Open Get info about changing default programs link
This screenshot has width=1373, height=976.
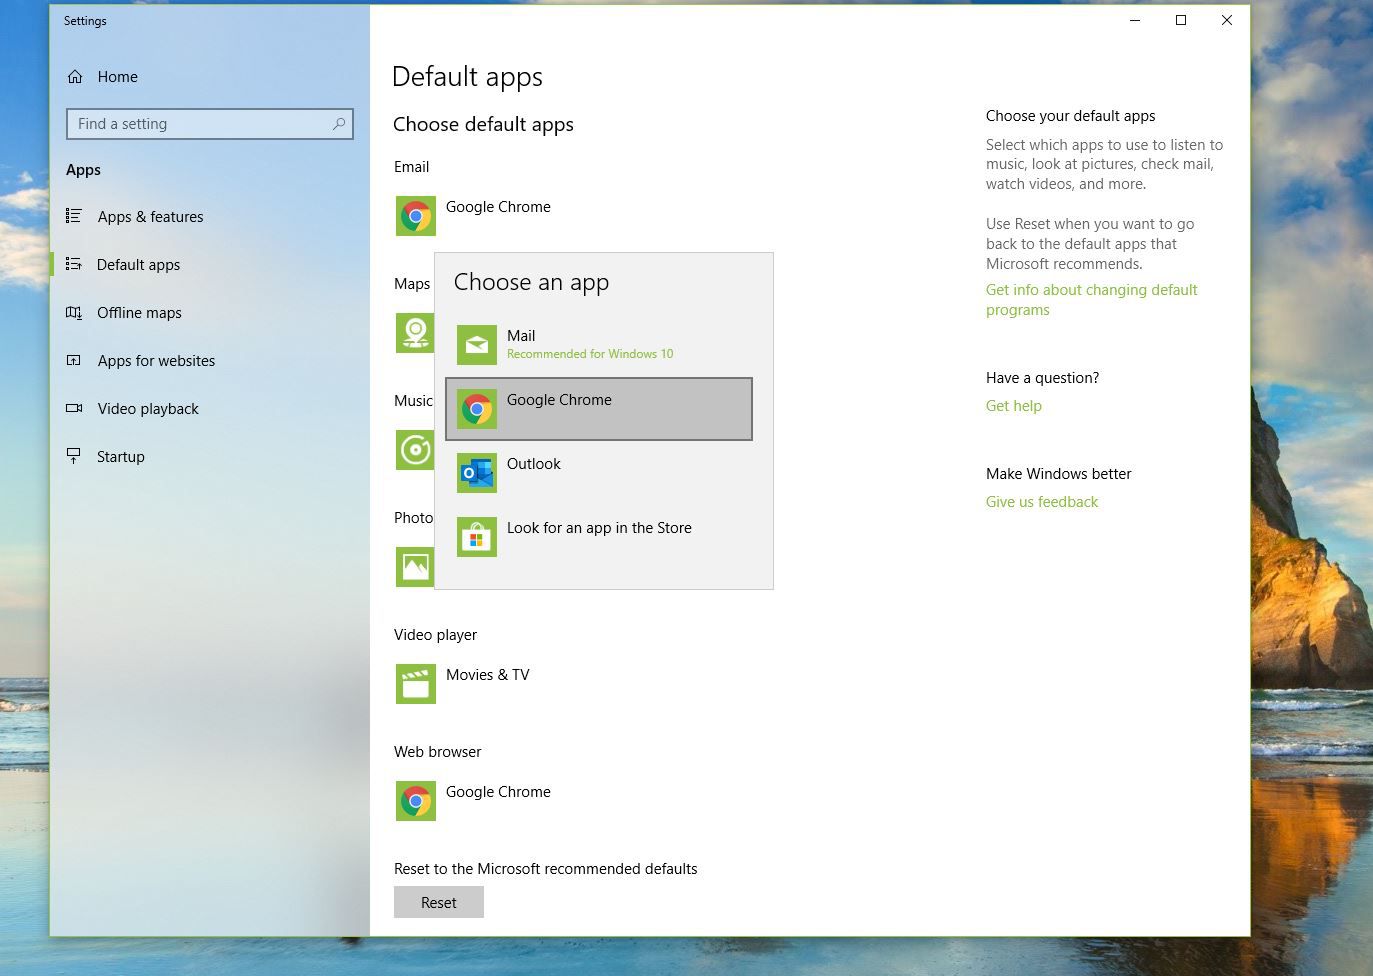(1091, 300)
